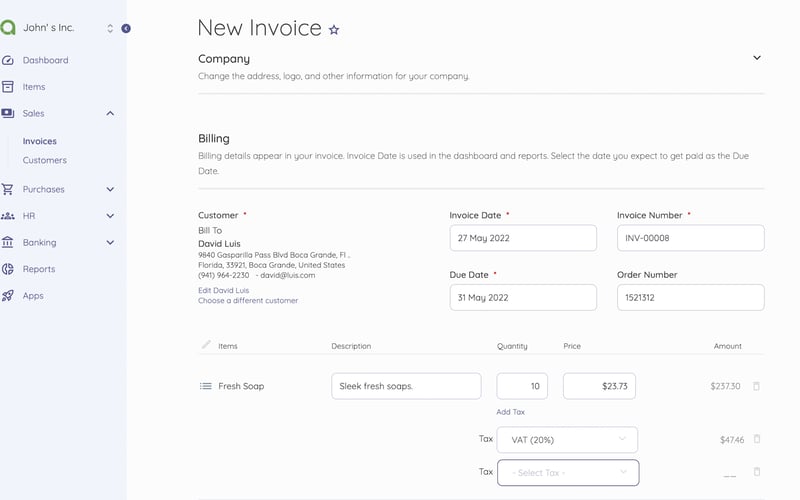The height and width of the screenshot is (500, 800).
Task: Click the Banking building icon
Action: pos(8,242)
